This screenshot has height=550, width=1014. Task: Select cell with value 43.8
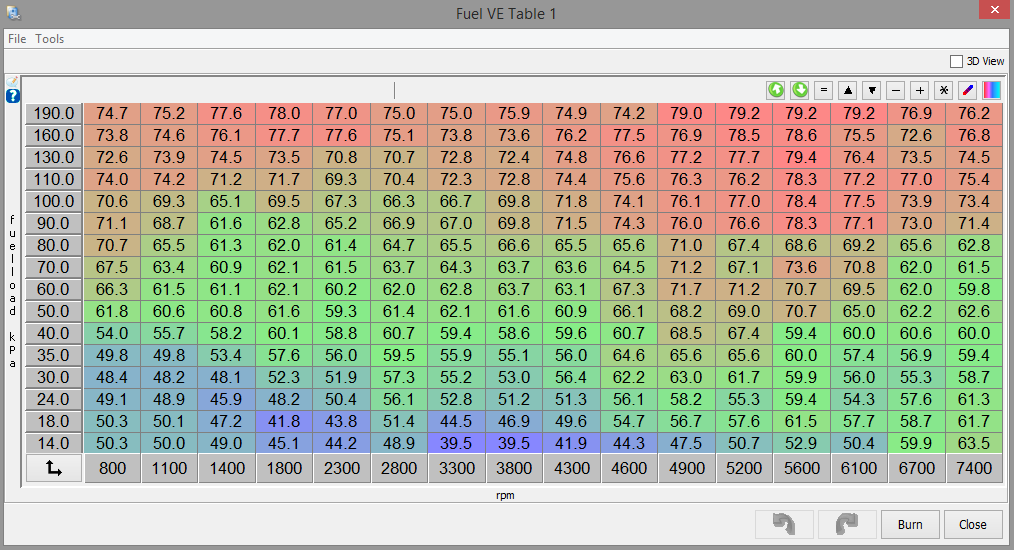coord(341,421)
